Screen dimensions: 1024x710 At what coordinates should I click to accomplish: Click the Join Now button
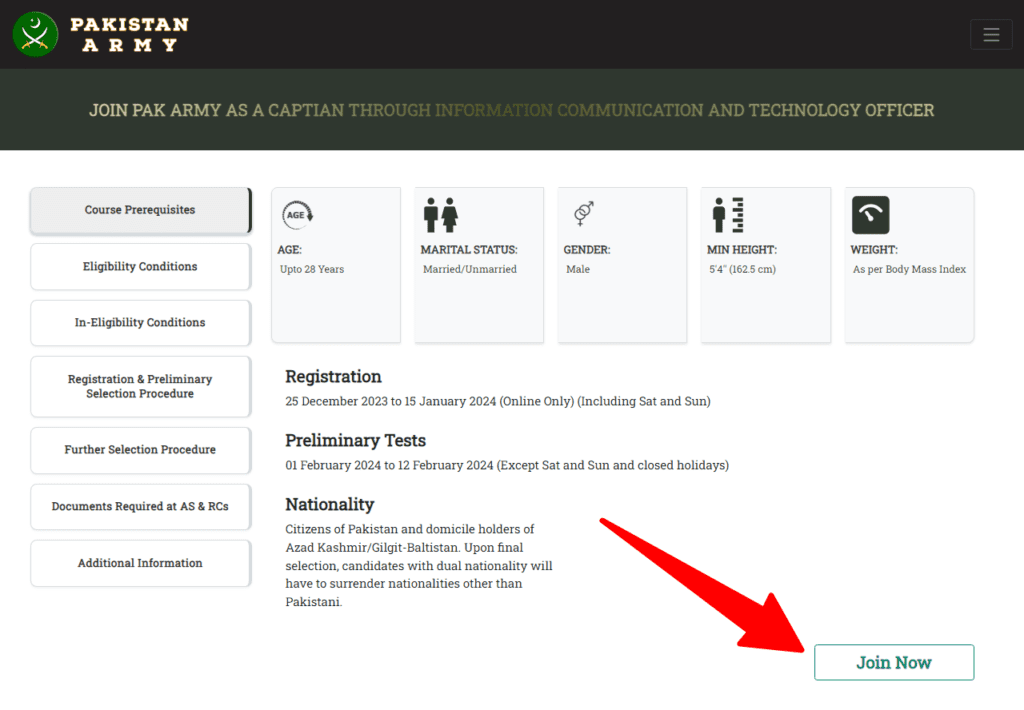[x=894, y=662]
